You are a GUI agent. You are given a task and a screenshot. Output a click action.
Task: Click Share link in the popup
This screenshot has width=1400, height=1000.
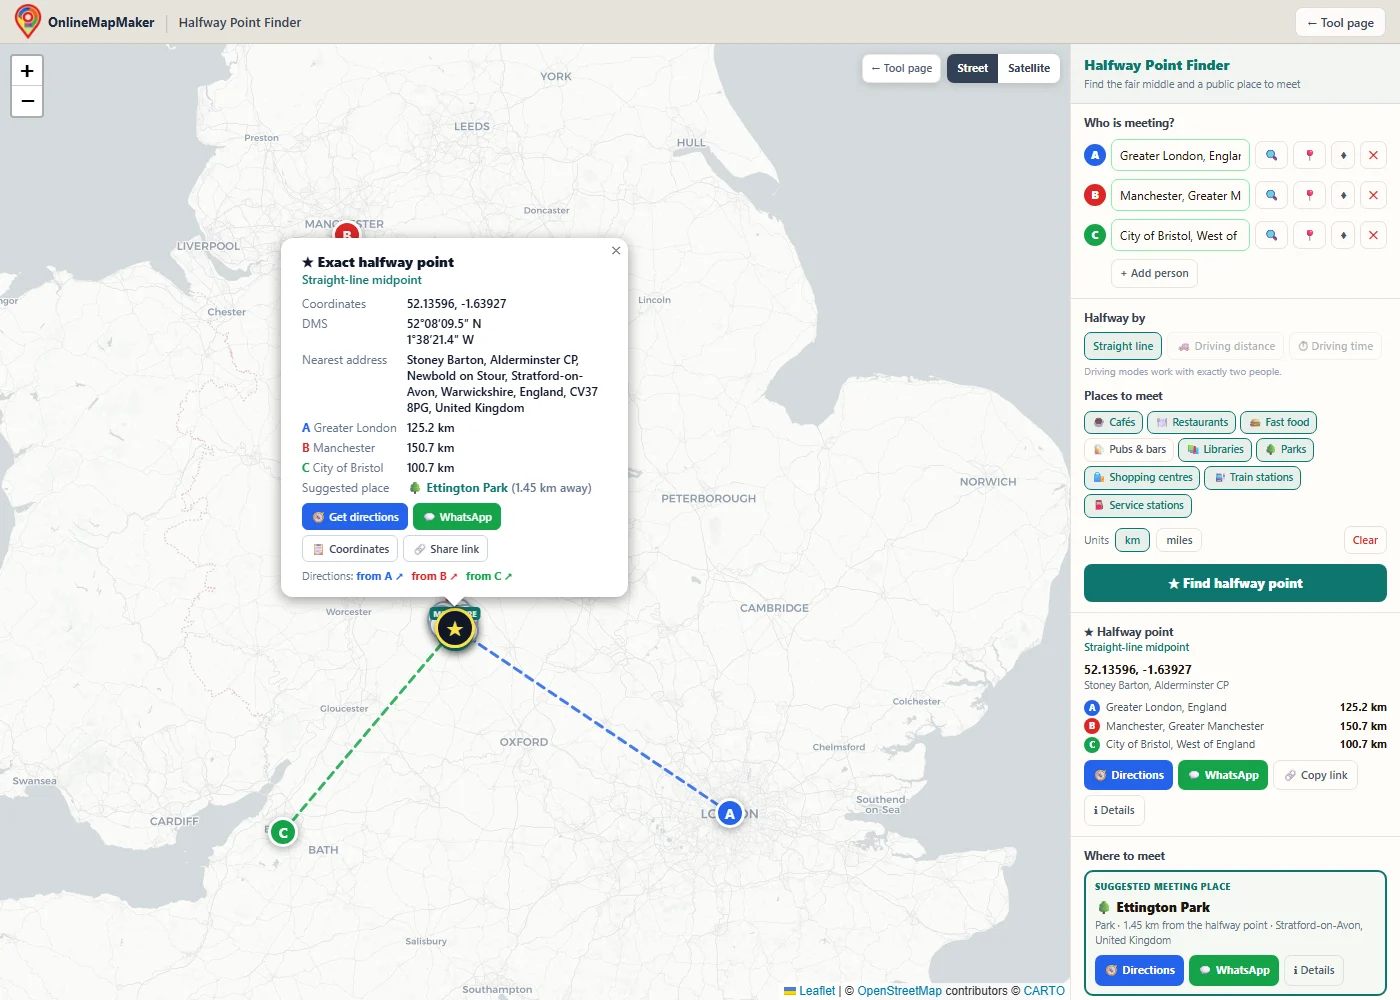coord(445,549)
